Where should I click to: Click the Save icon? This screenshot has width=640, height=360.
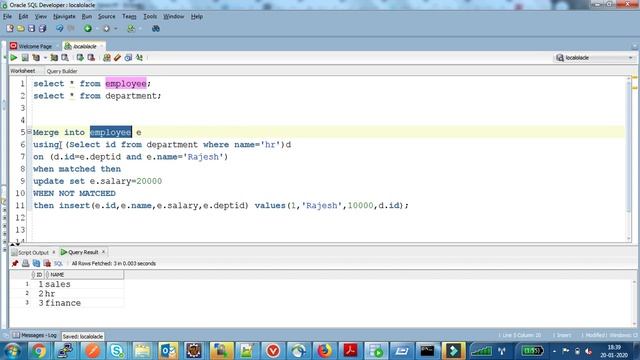pyautogui.click(x=31, y=29)
